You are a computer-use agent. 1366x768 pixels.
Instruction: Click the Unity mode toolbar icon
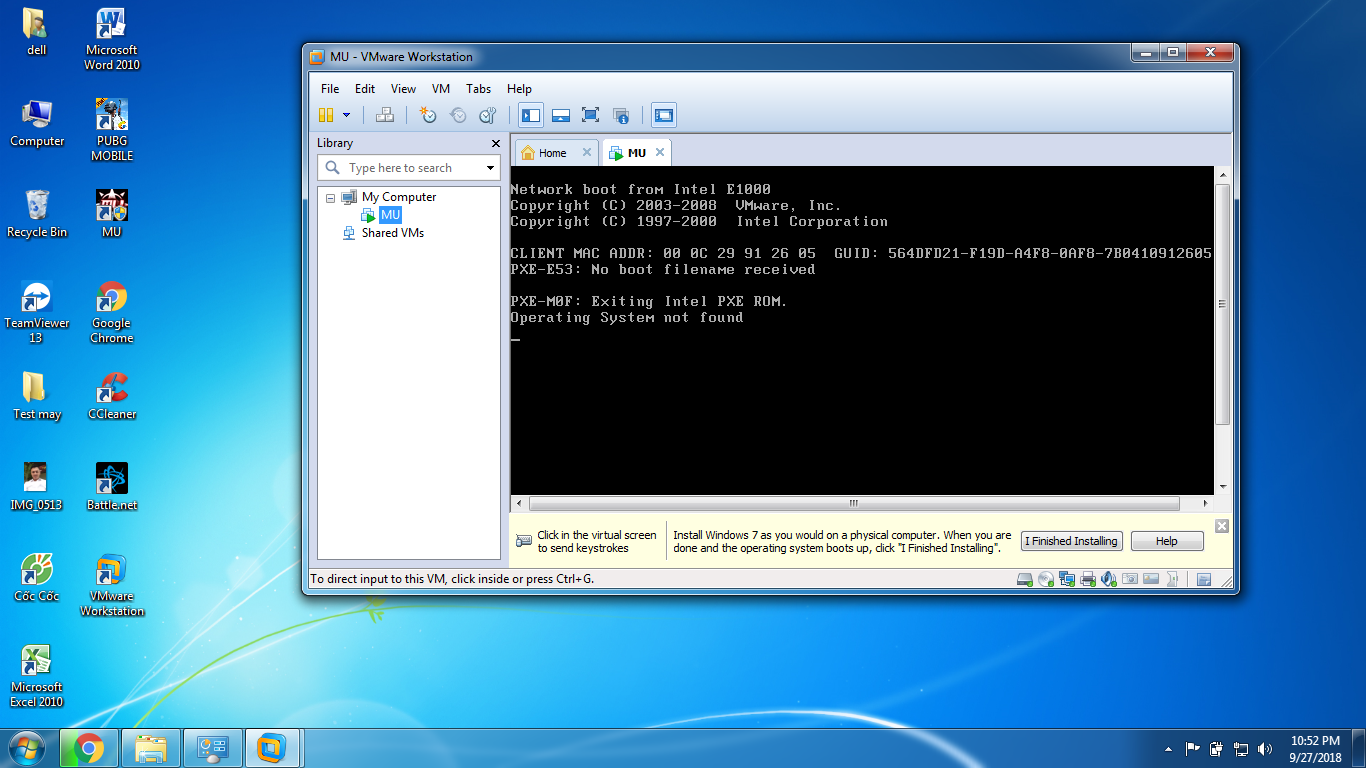click(620, 115)
